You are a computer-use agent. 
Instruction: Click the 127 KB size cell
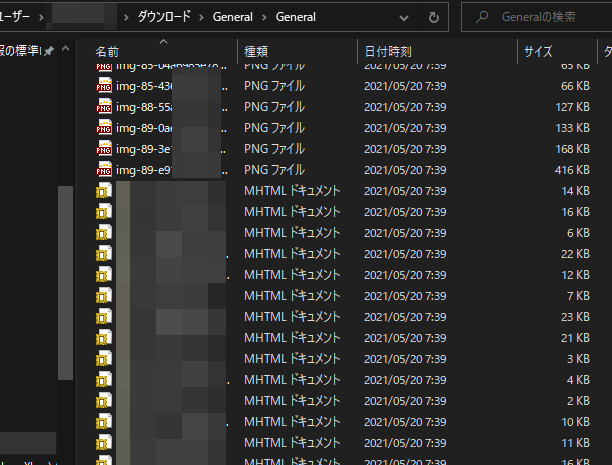point(572,107)
